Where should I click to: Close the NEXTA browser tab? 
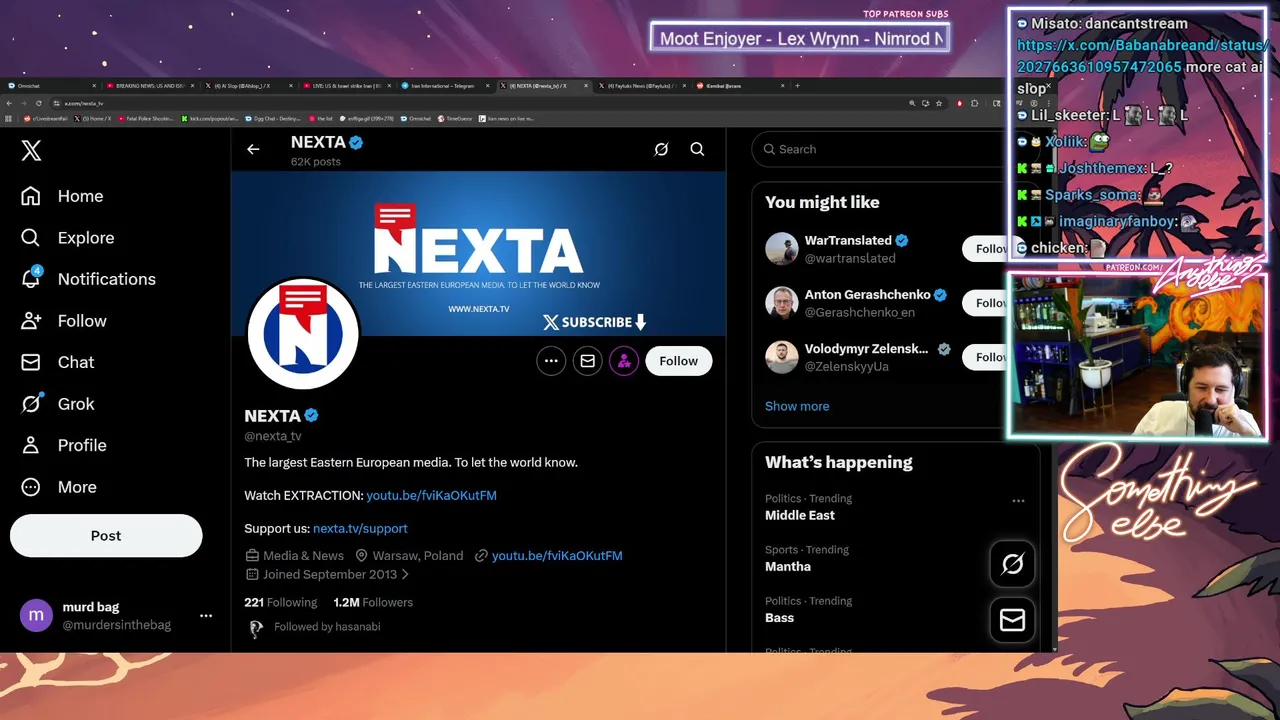(x=584, y=86)
